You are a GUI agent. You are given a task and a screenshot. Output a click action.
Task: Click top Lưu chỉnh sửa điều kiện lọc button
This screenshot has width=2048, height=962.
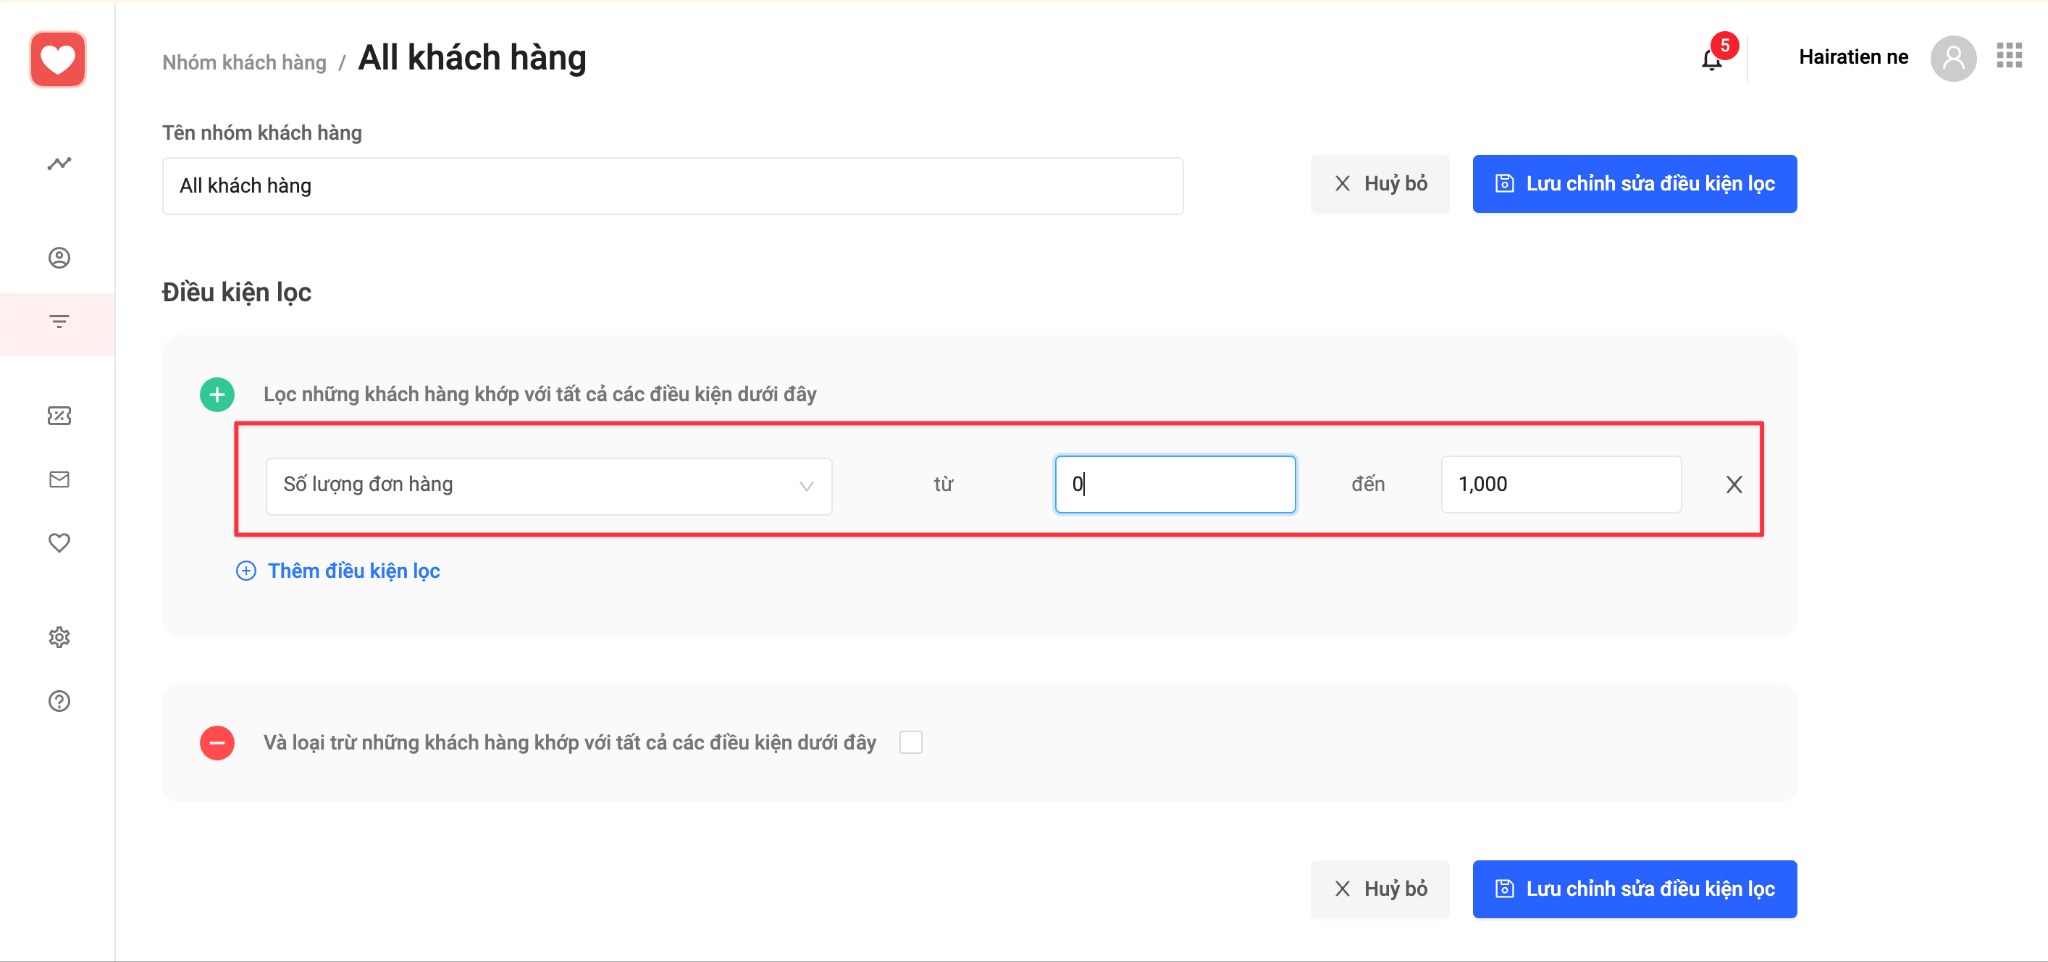click(1634, 184)
